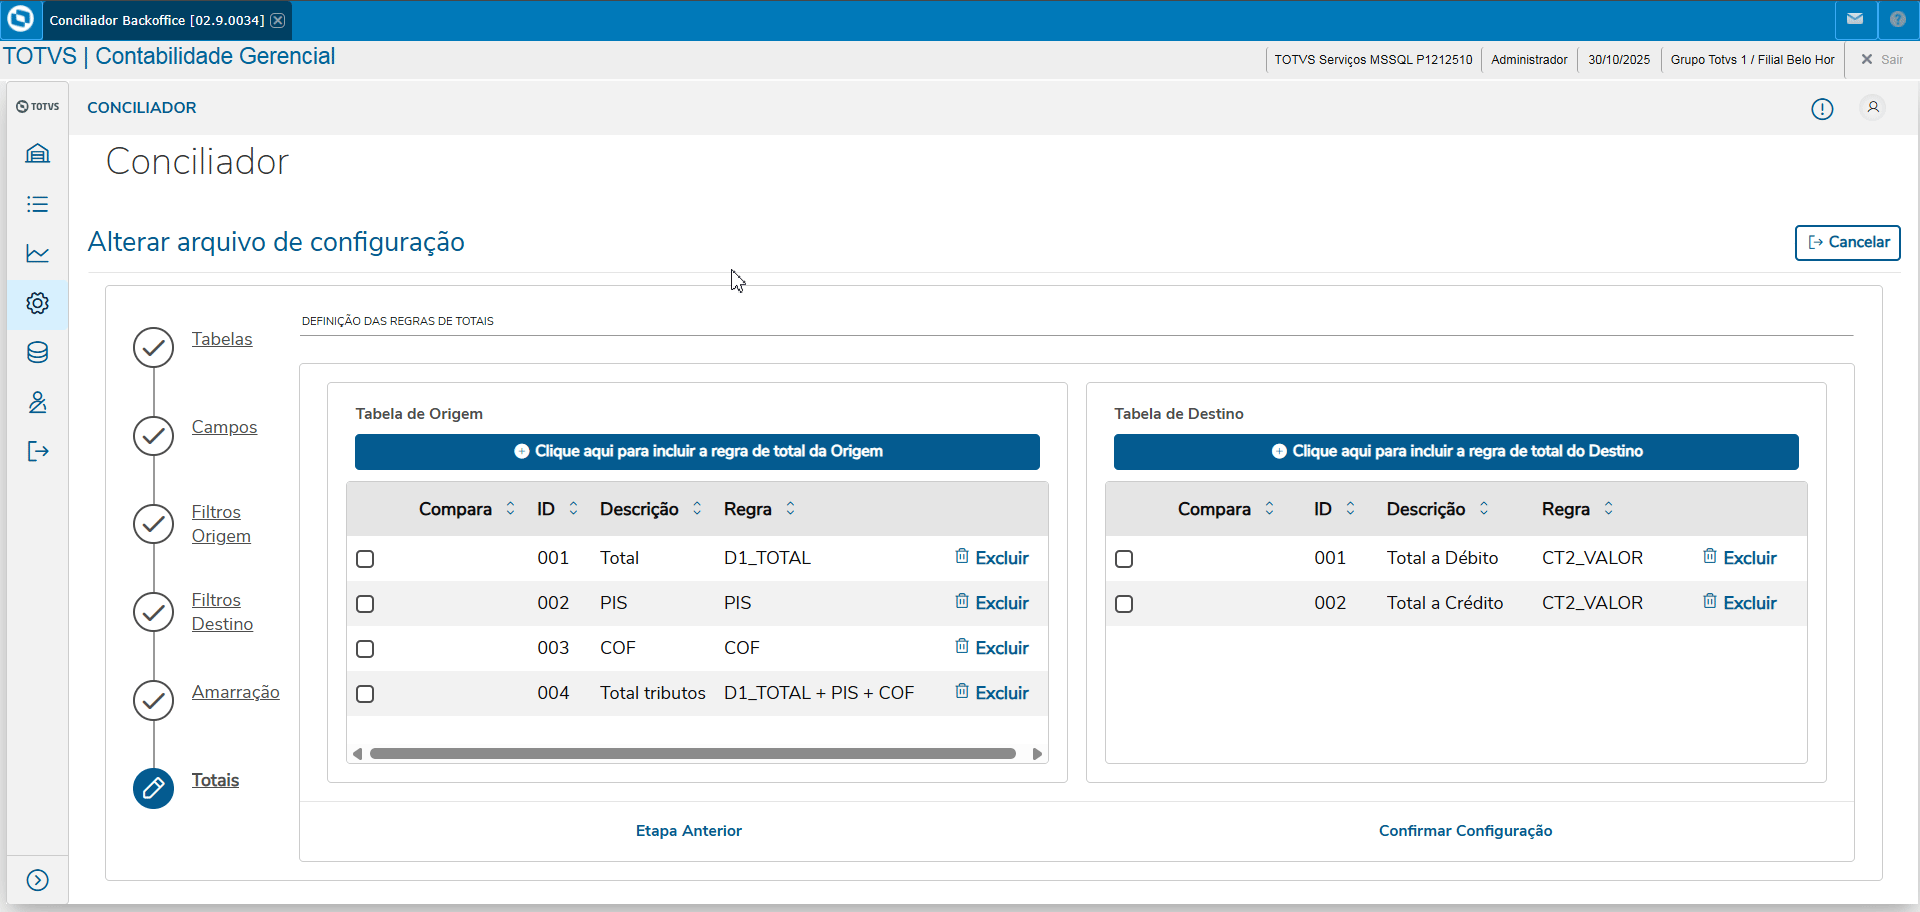Sort origin table by Regra column

(790, 509)
